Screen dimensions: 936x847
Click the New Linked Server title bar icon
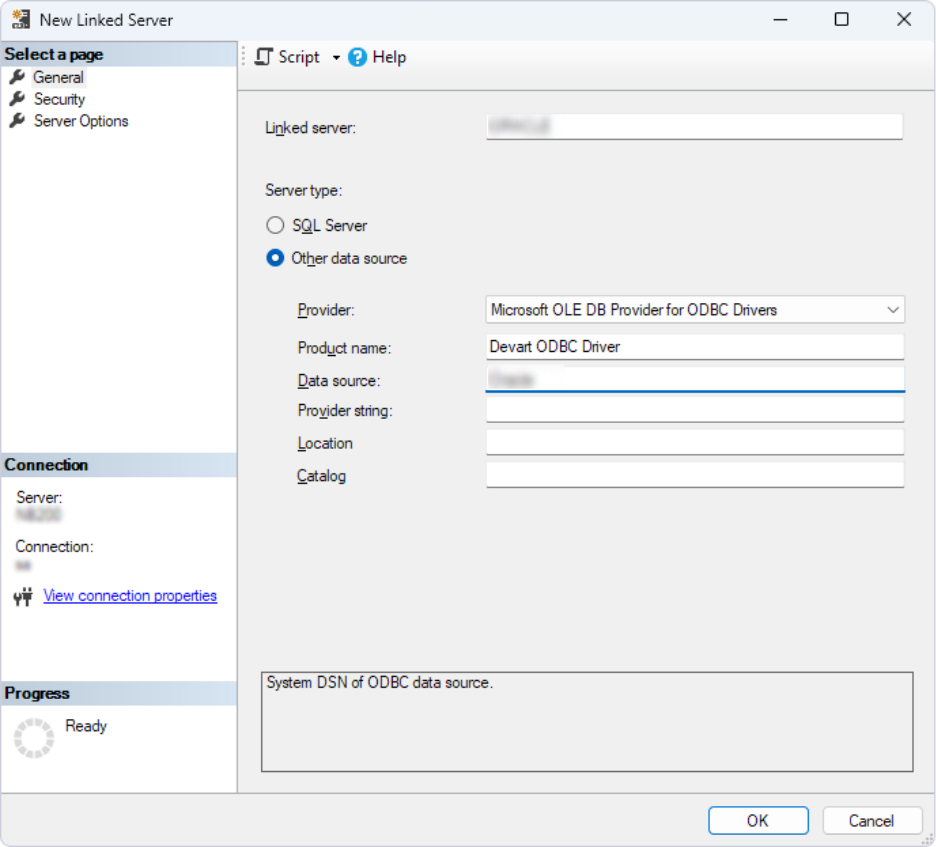pyautogui.click(x=20, y=20)
